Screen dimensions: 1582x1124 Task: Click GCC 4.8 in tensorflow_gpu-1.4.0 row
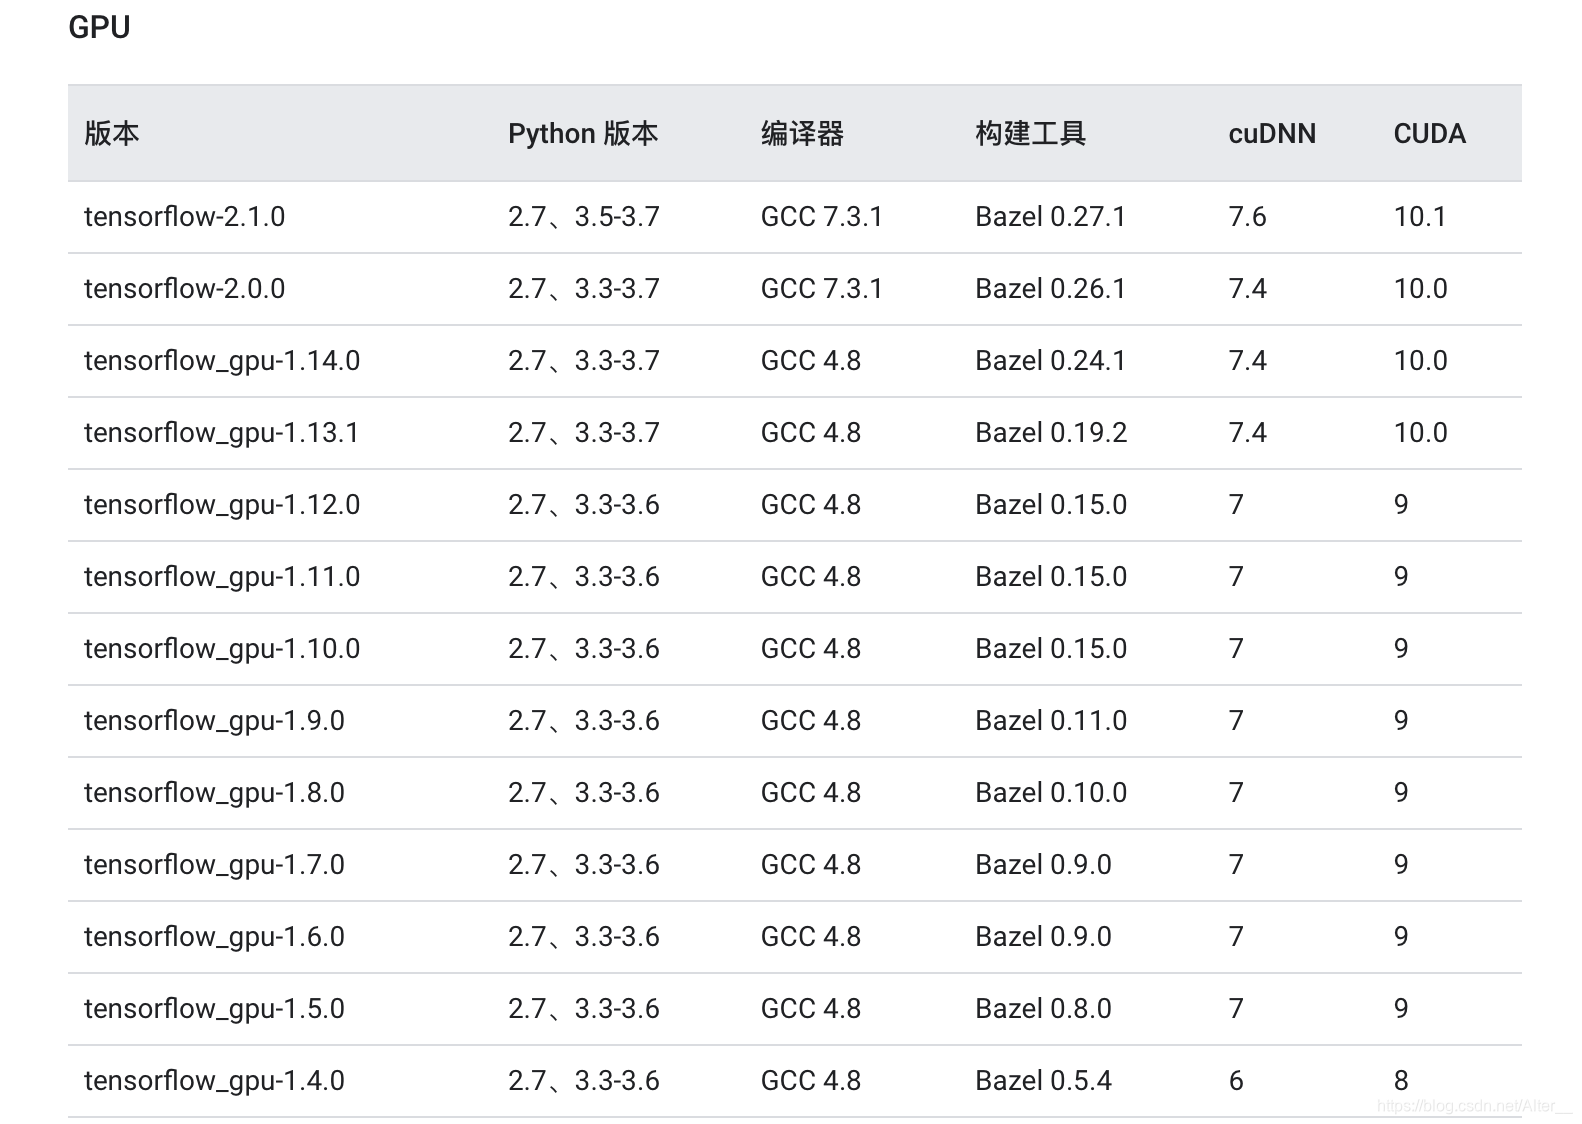[x=811, y=1081]
